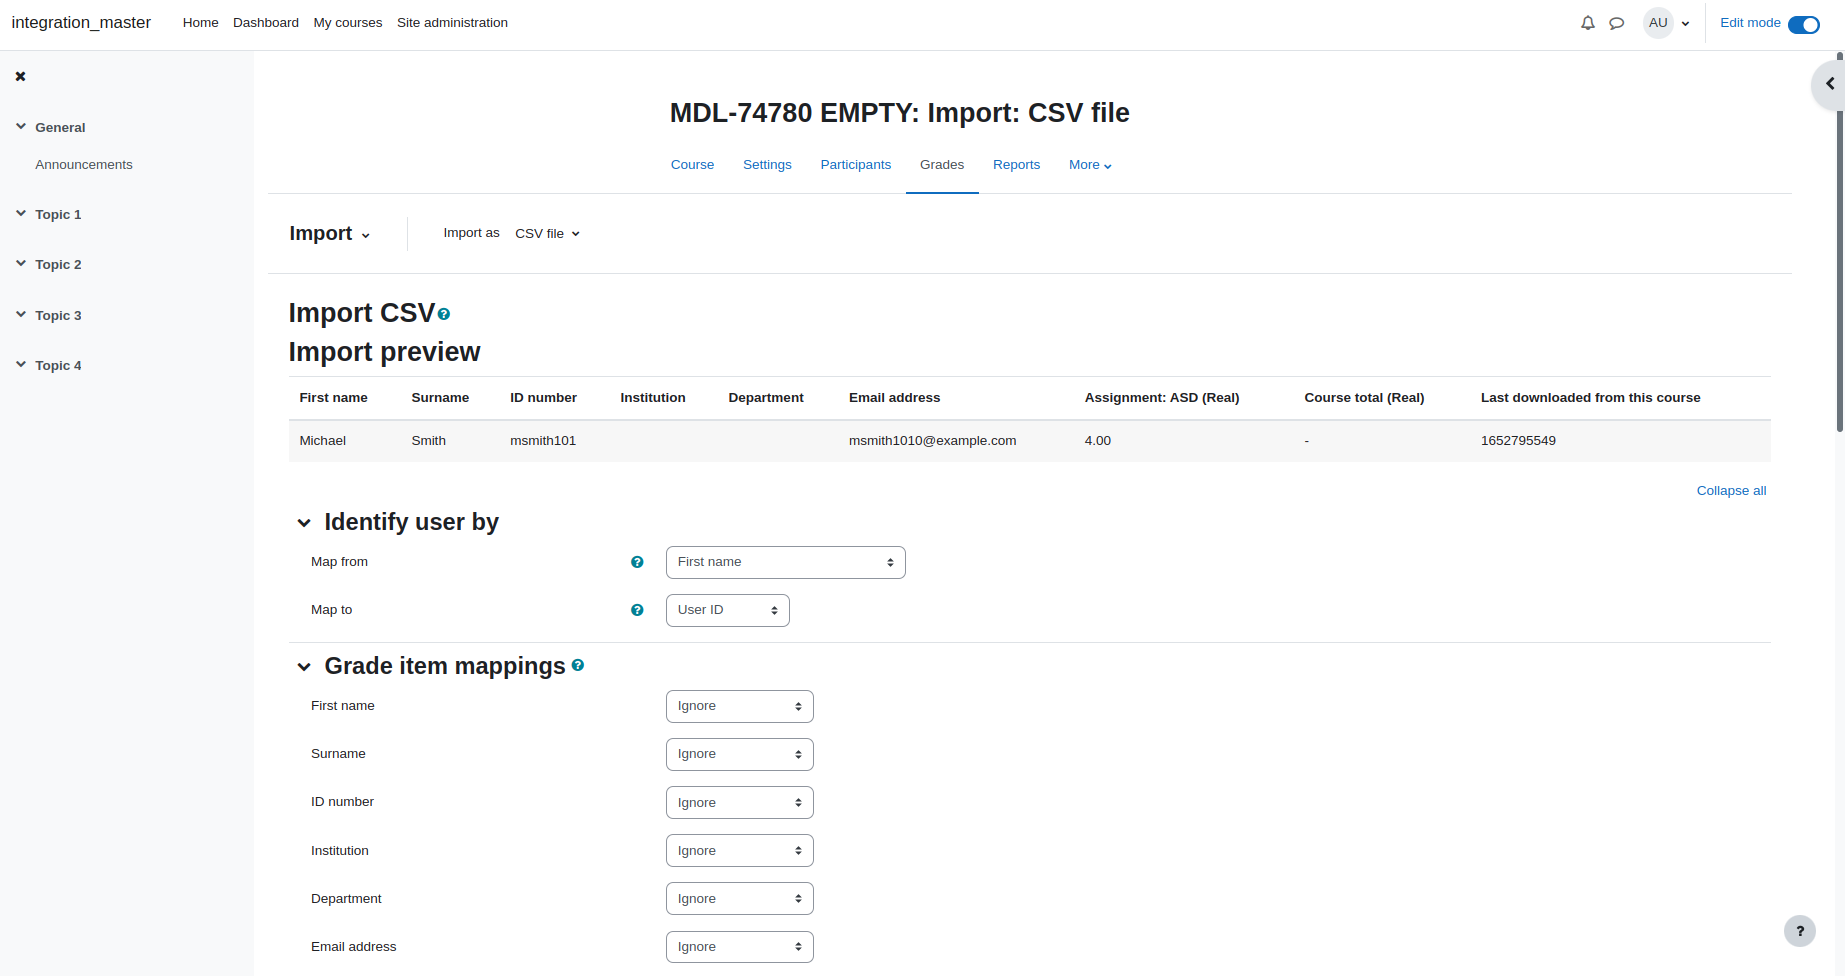
Task: Open the Import action dropdown
Action: click(330, 233)
